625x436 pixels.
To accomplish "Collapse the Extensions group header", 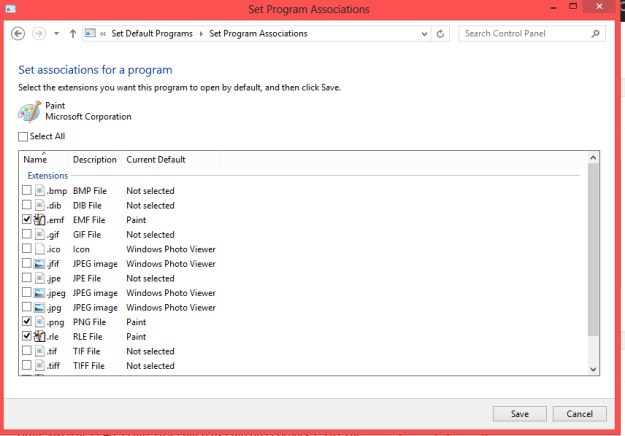I will click(x=47, y=176).
